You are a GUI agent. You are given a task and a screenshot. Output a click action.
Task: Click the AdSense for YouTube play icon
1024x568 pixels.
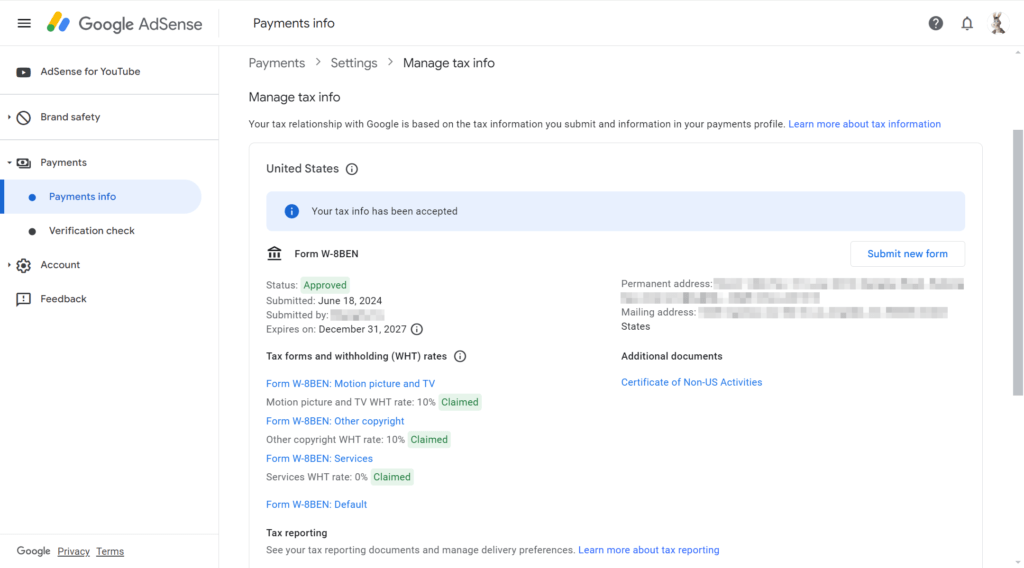[24, 72]
